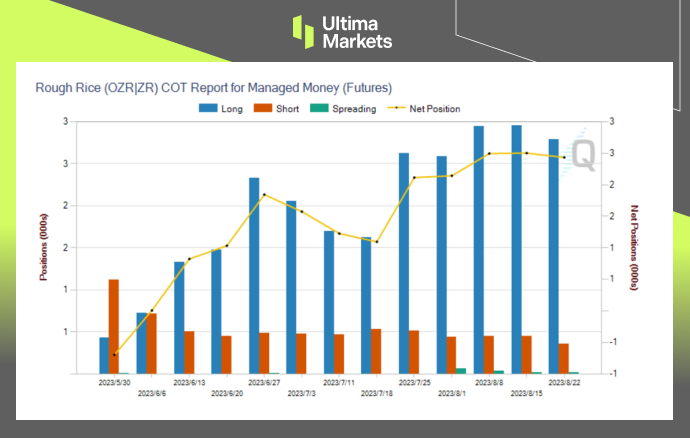Click the Net Position point at 2023/8/22
Image resolution: width=690 pixels, height=438 pixels.
coord(564,157)
